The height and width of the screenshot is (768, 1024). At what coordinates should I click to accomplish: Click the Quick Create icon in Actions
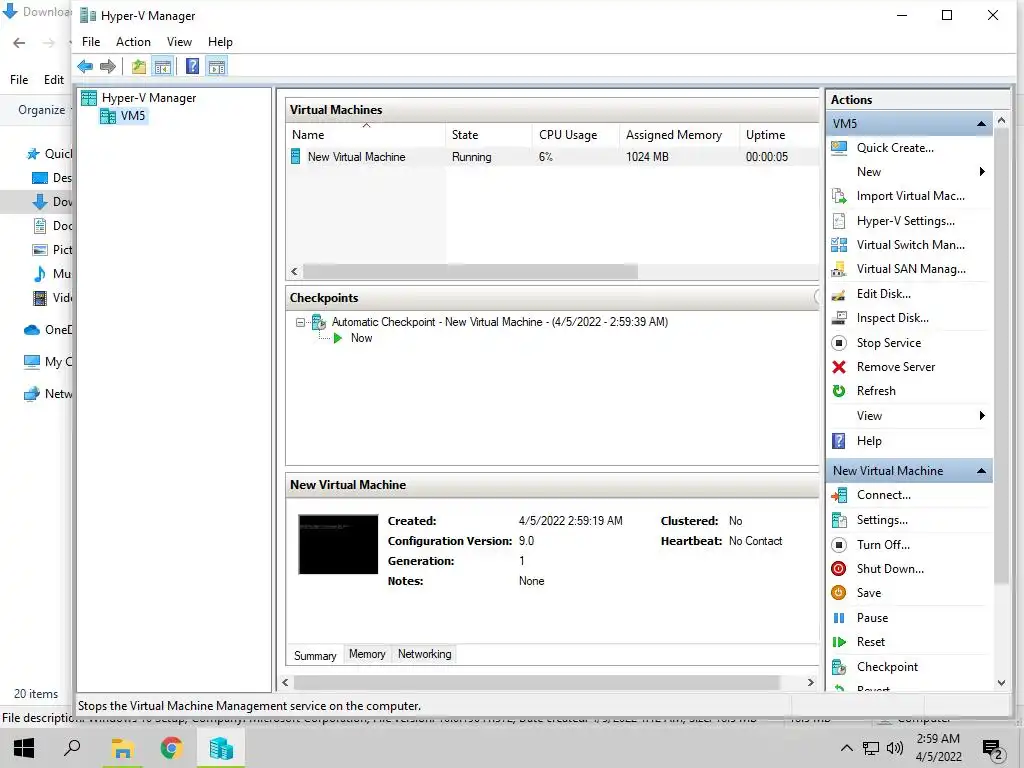839,148
